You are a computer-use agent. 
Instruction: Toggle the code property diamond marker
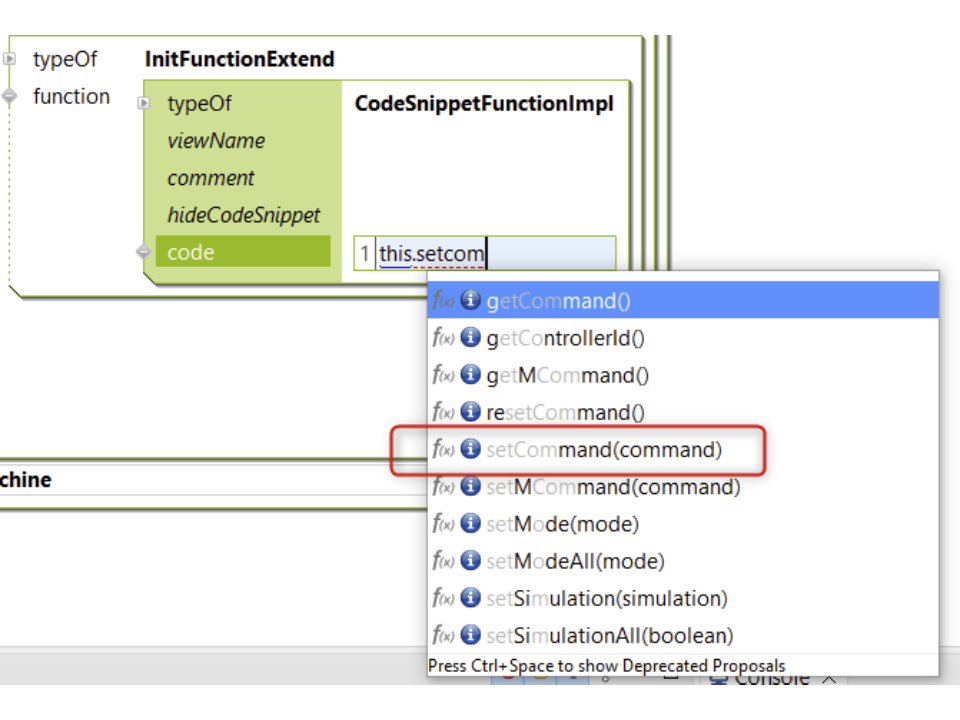144,253
